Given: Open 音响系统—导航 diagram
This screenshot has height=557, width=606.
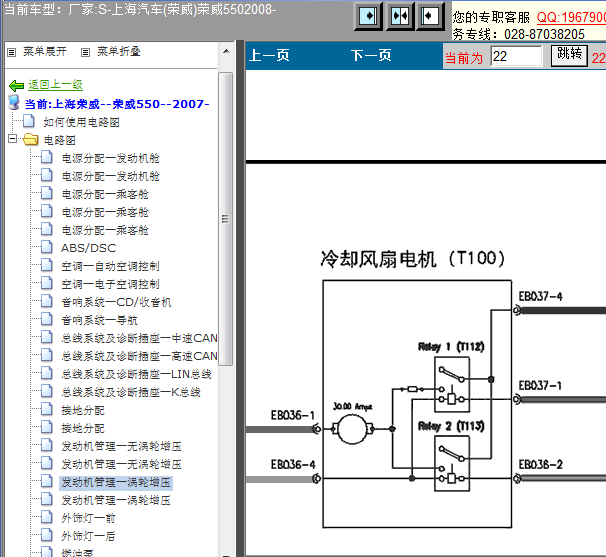Looking at the screenshot, I should point(99,320).
